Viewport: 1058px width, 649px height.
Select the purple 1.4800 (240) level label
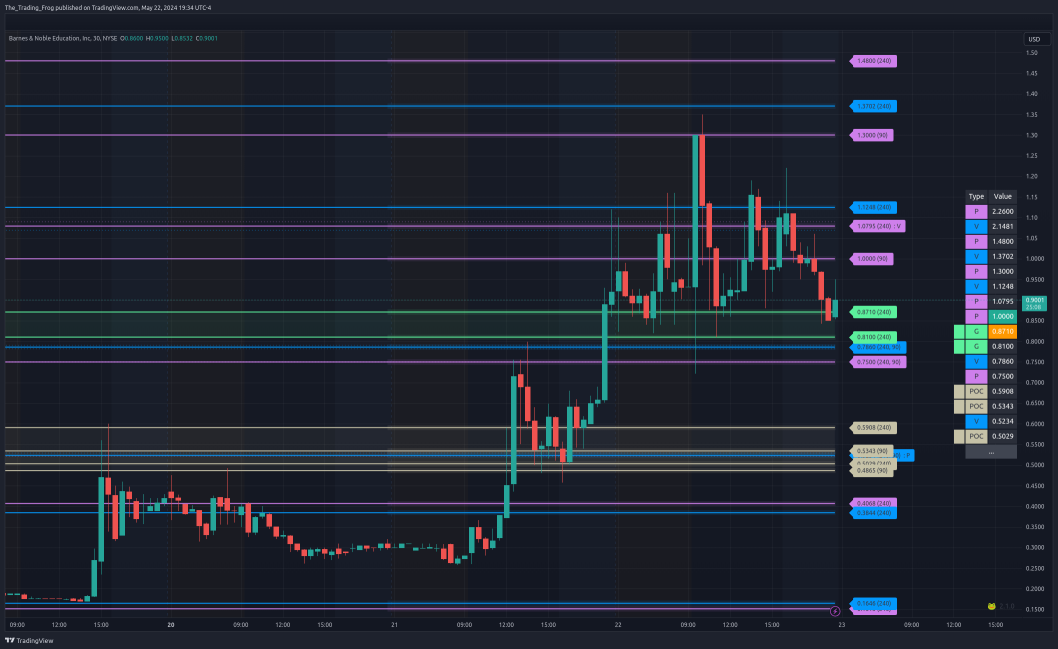coord(875,61)
